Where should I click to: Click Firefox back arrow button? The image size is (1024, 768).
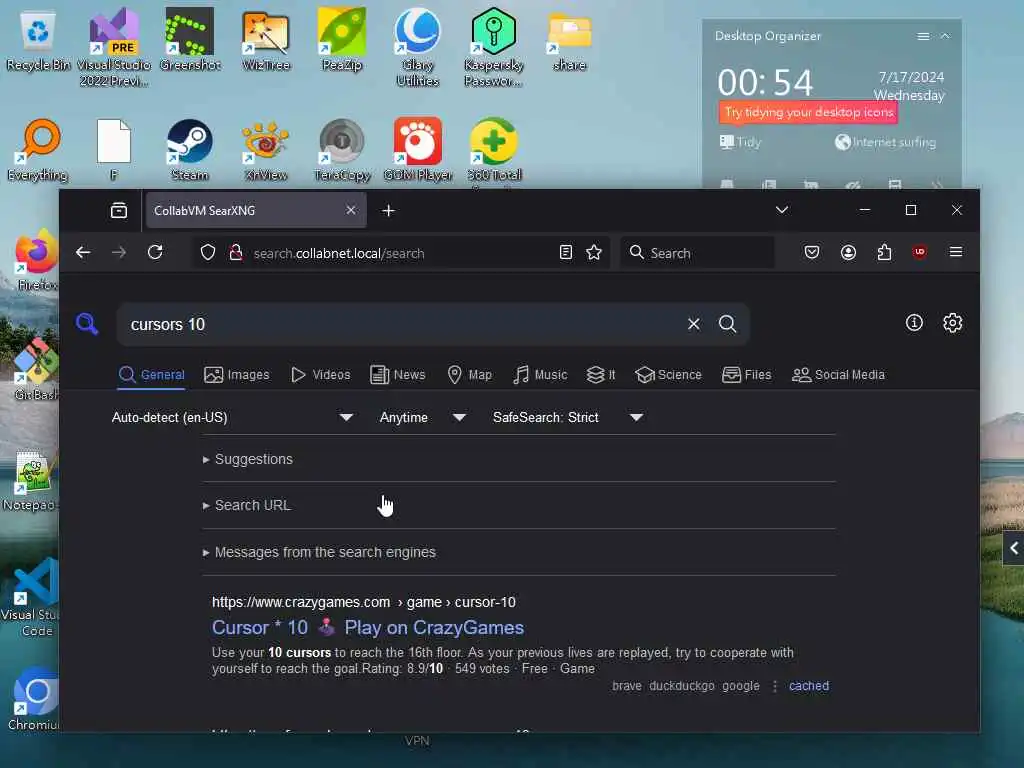click(83, 253)
